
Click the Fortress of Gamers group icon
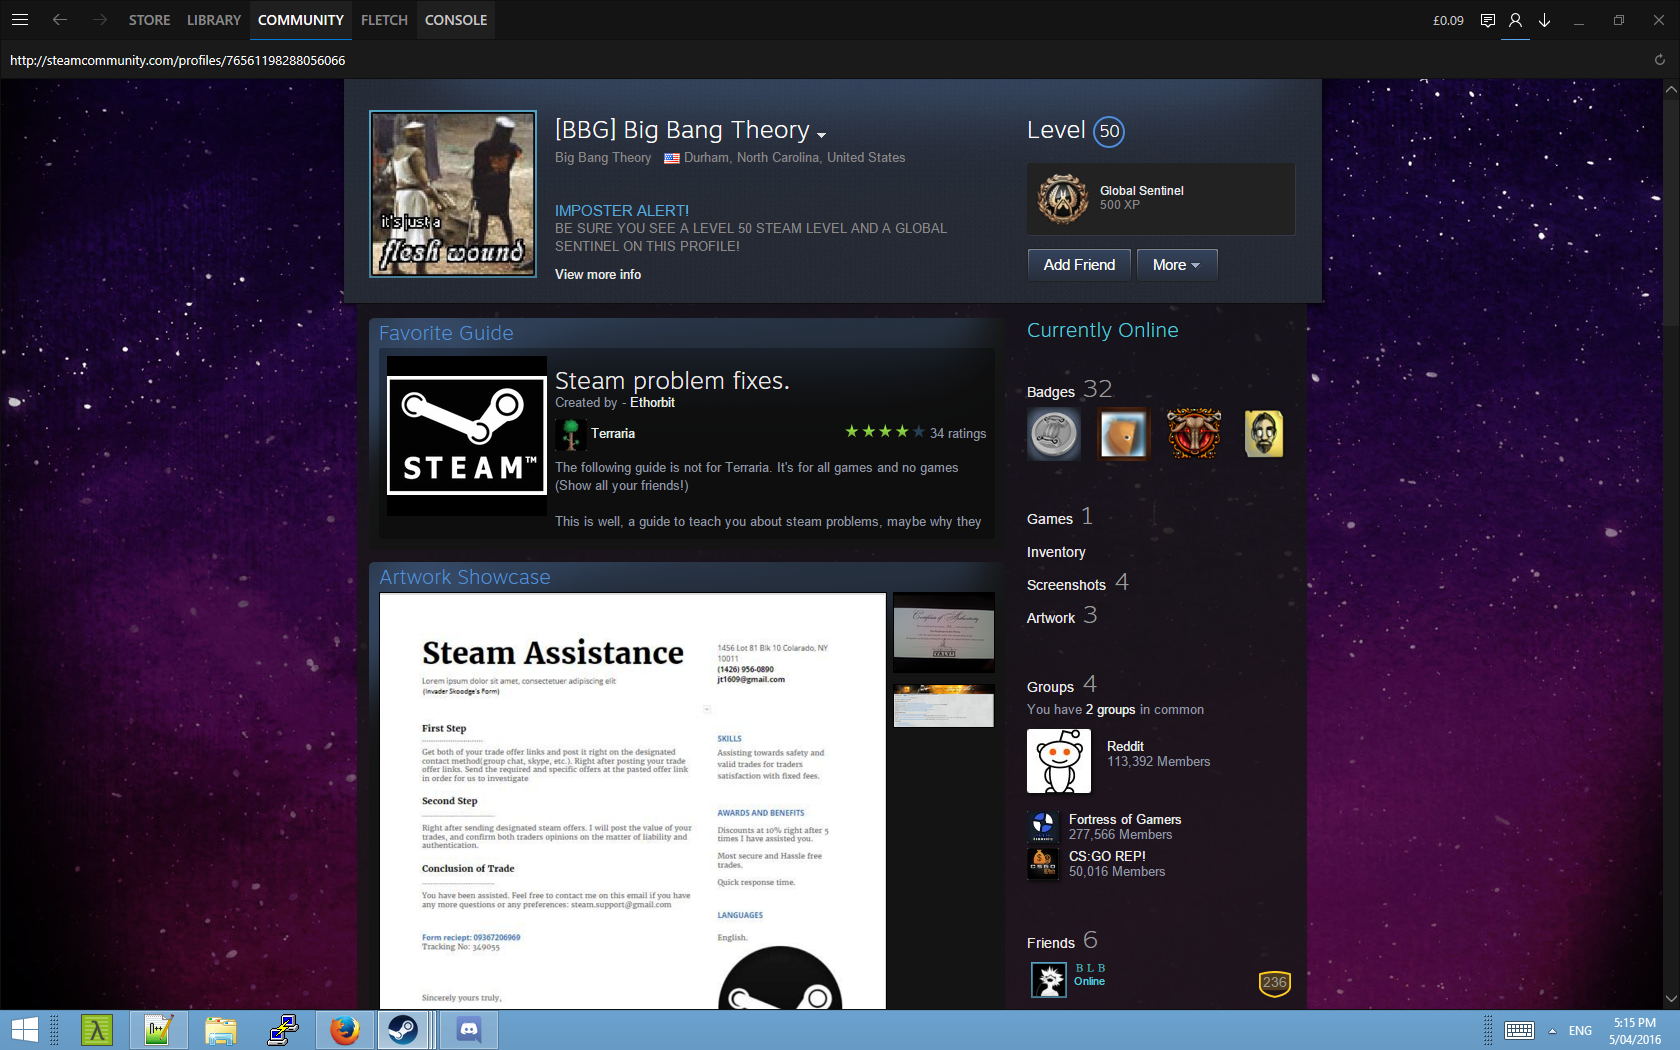point(1043,826)
